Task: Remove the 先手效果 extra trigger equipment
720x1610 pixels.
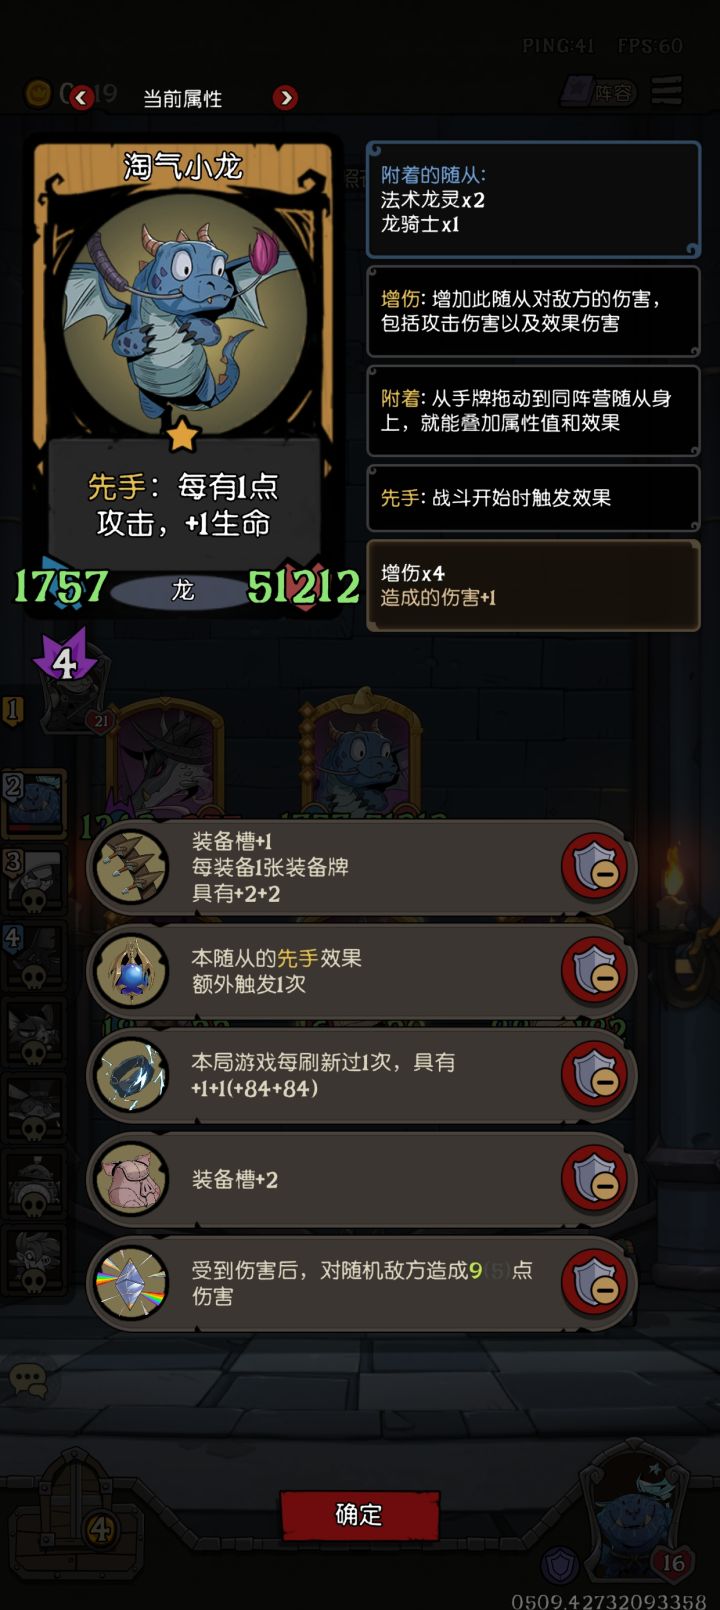Action: pos(594,971)
